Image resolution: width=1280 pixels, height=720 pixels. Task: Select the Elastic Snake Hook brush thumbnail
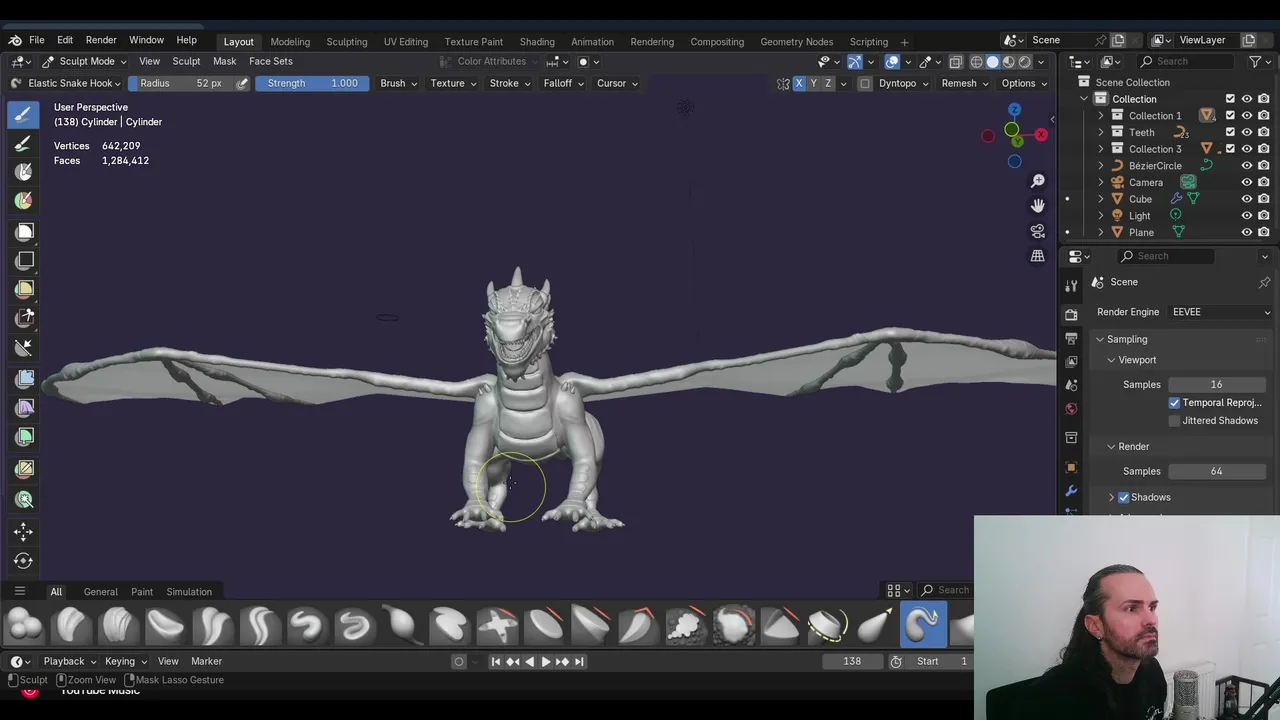tap(923, 625)
